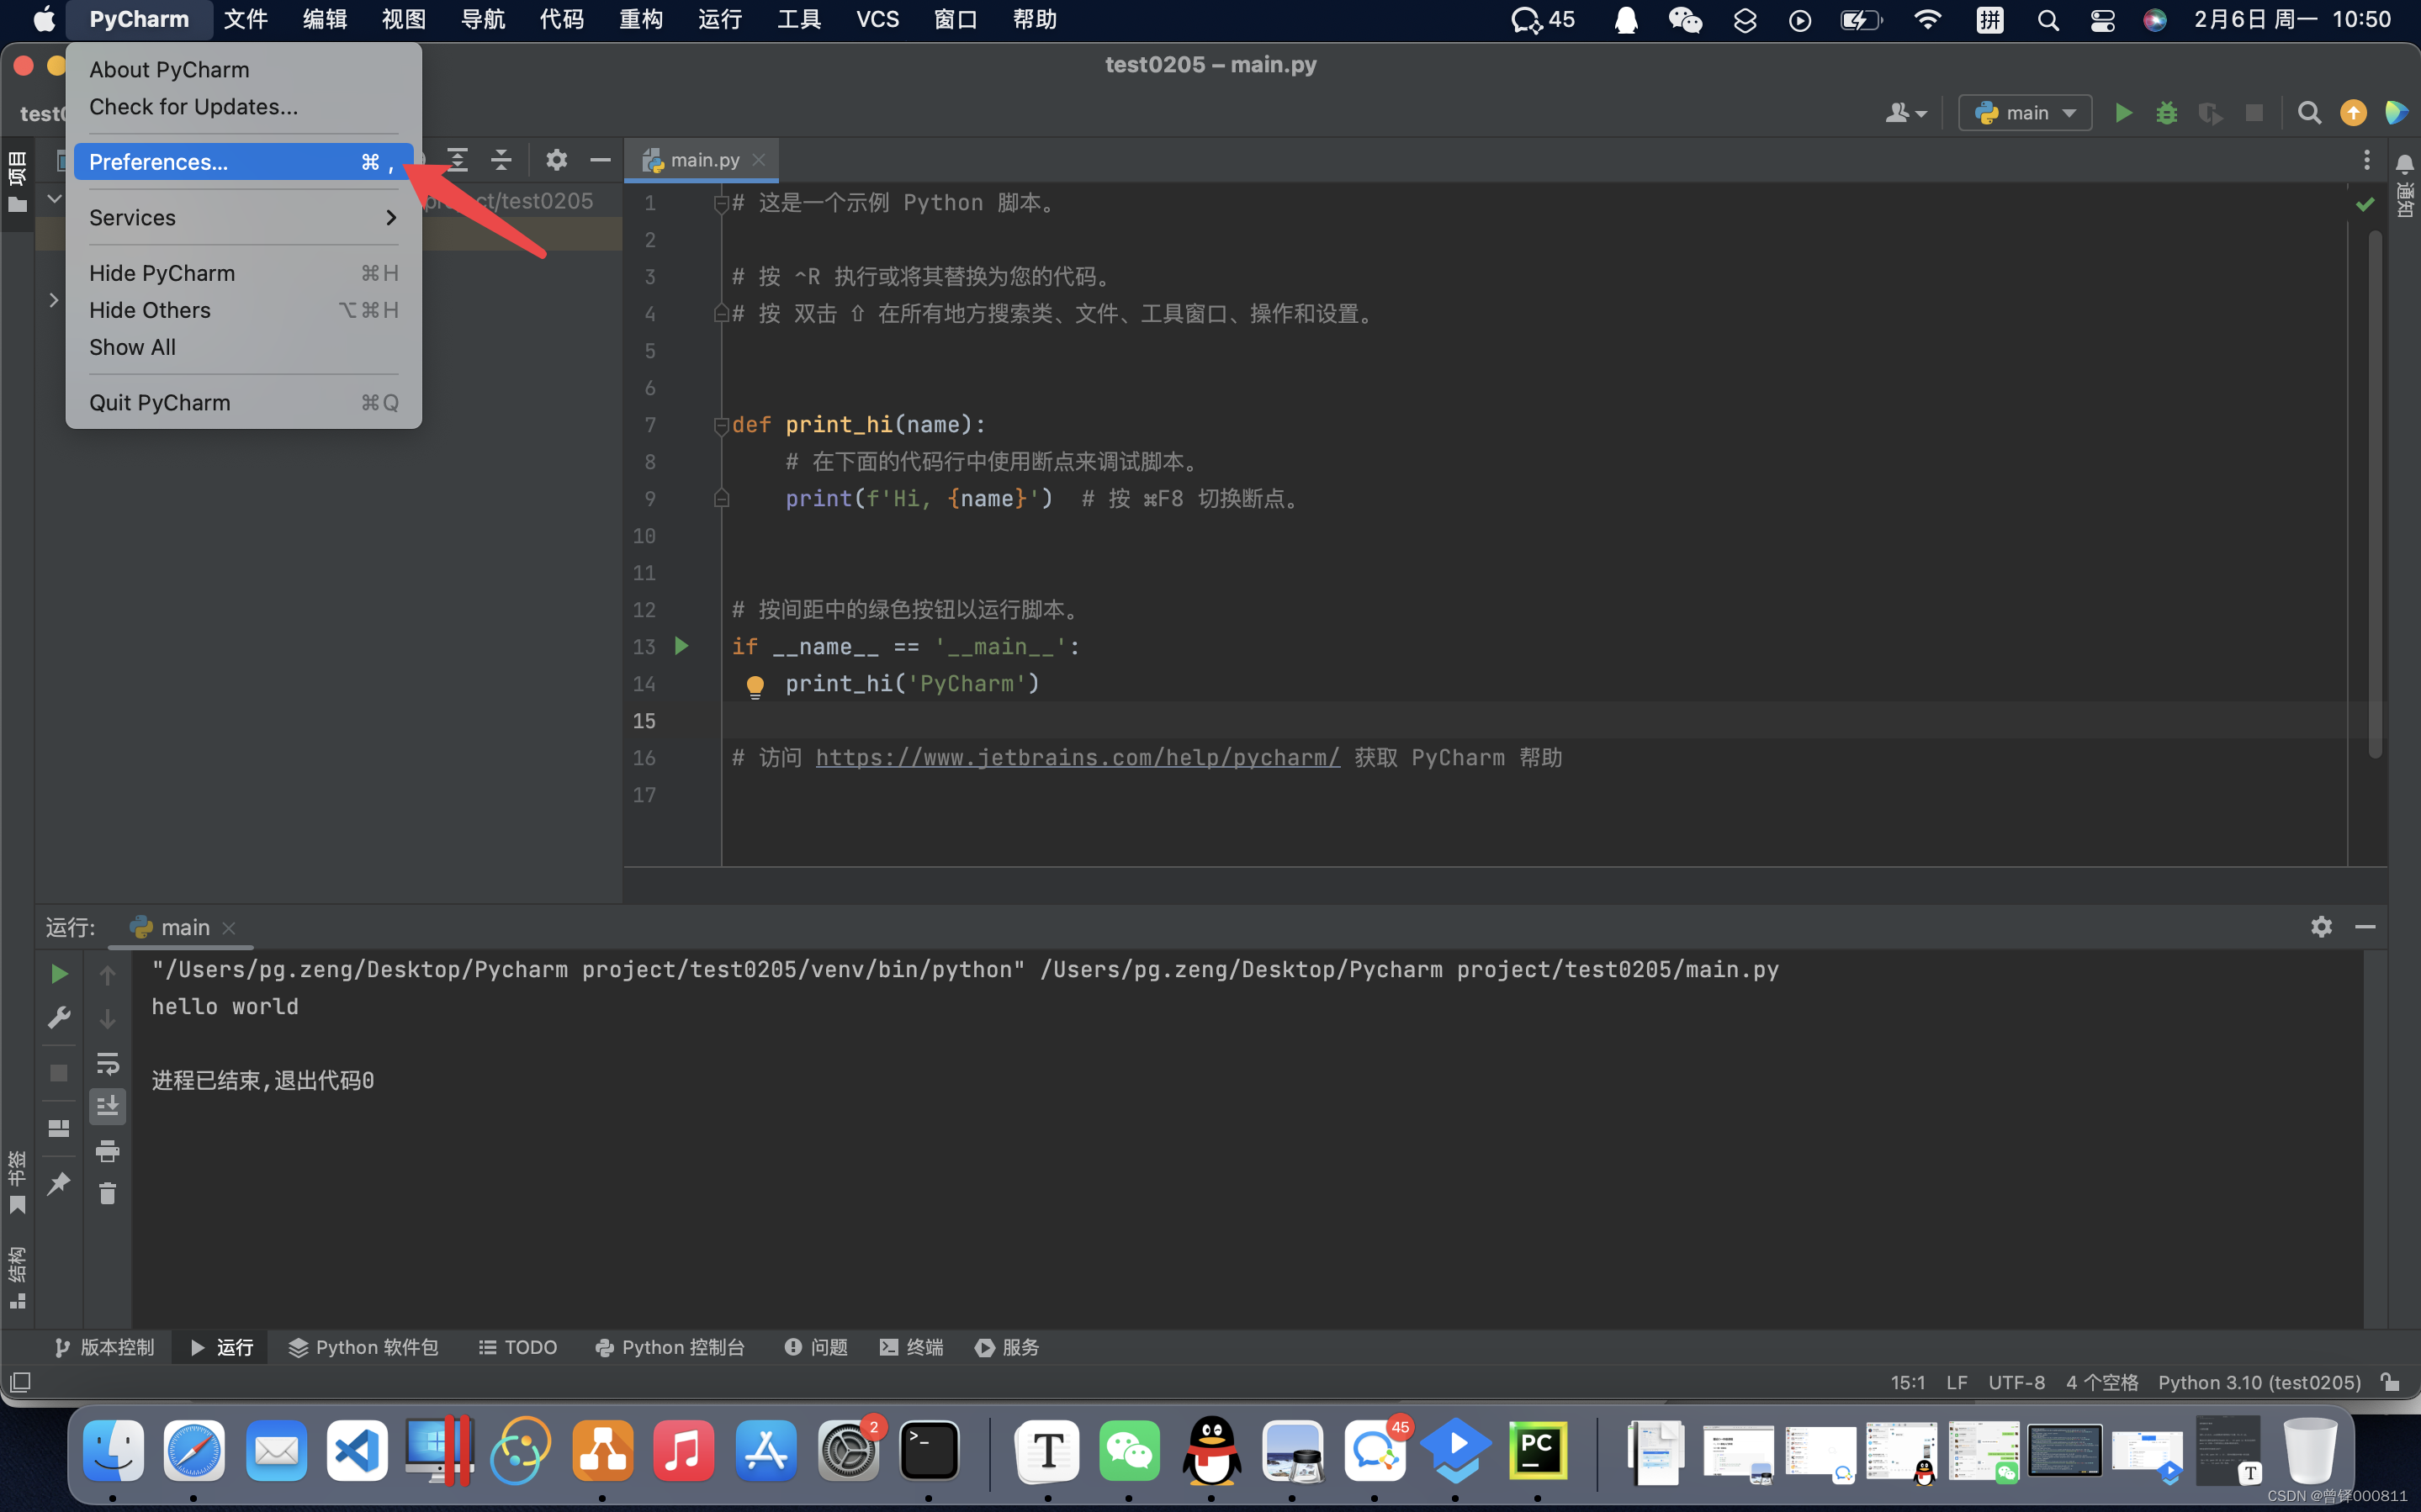This screenshot has width=2421, height=1512.
Task: Switch to the Terminal panel tab
Action: click(914, 1345)
